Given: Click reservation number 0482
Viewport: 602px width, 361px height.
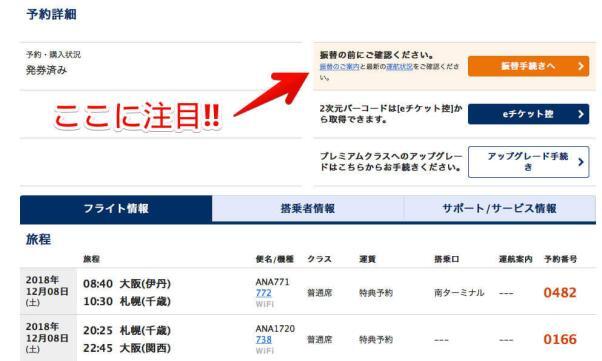Looking at the screenshot, I should pyautogui.click(x=560, y=293).
